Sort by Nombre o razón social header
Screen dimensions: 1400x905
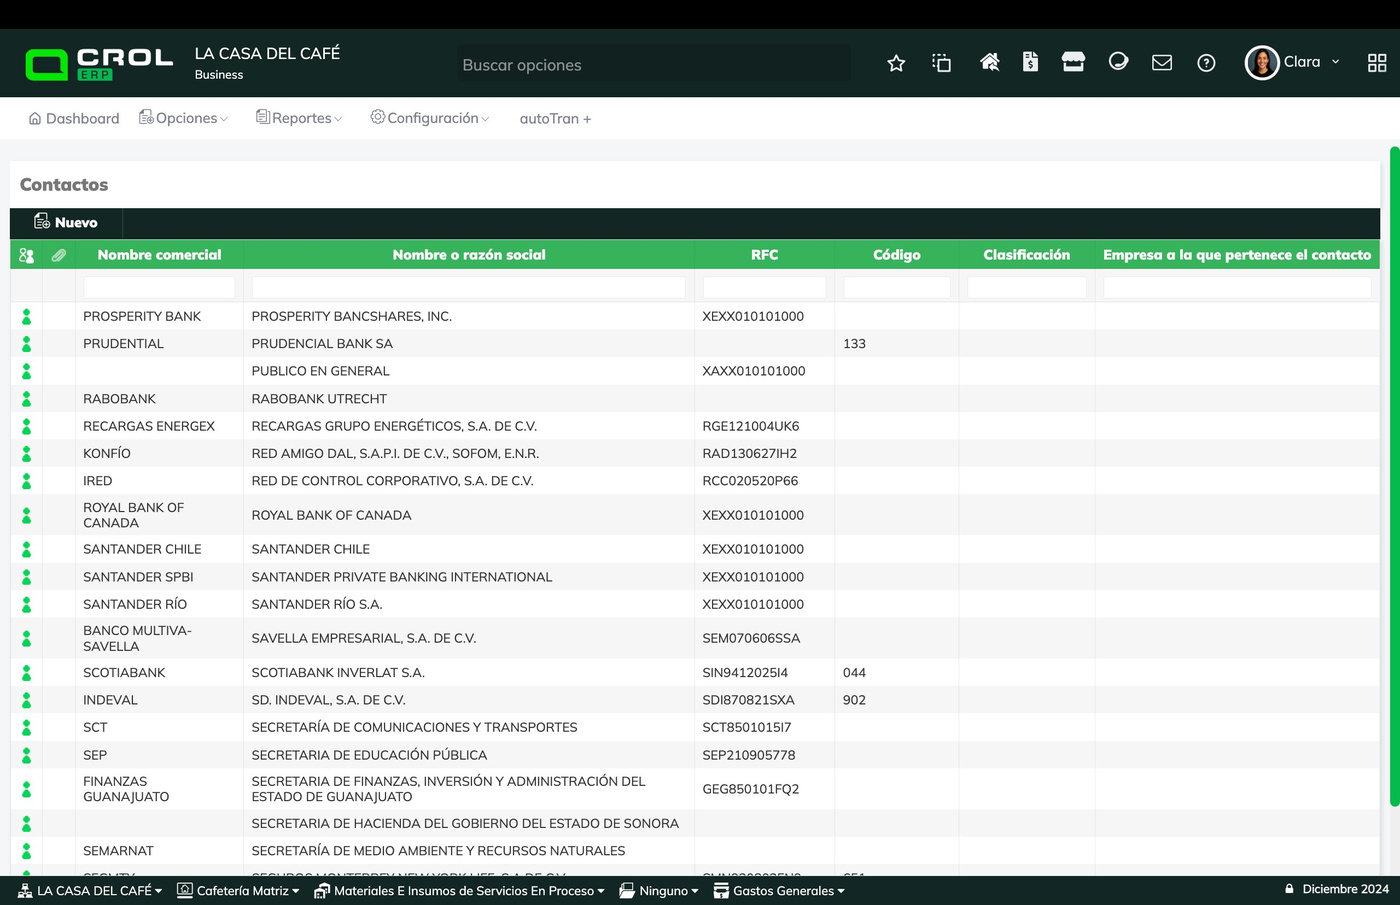(469, 255)
